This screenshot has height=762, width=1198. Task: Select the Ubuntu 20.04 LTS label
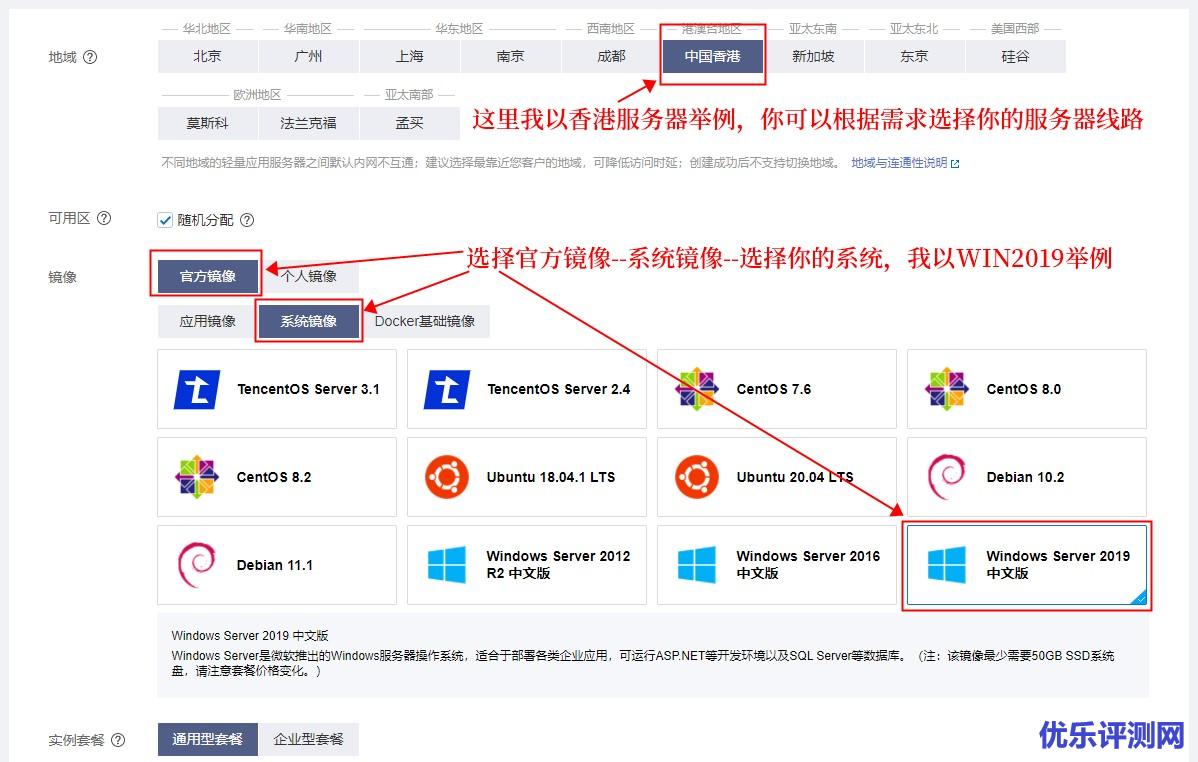click(x=795, y=477)
